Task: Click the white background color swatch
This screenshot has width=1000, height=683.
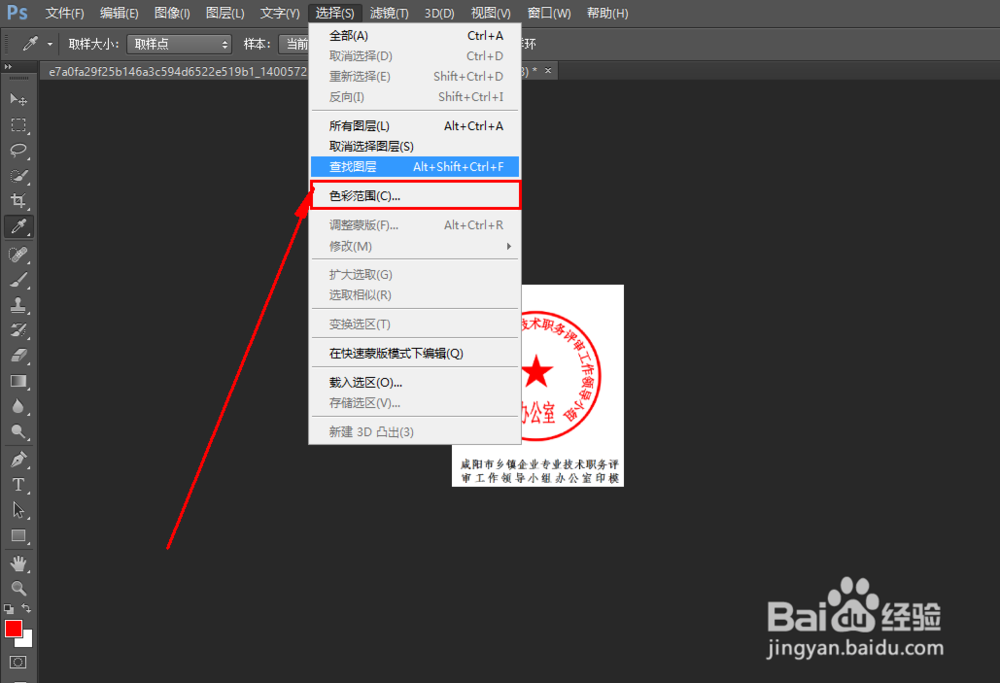Action: [x=27, y=640]
